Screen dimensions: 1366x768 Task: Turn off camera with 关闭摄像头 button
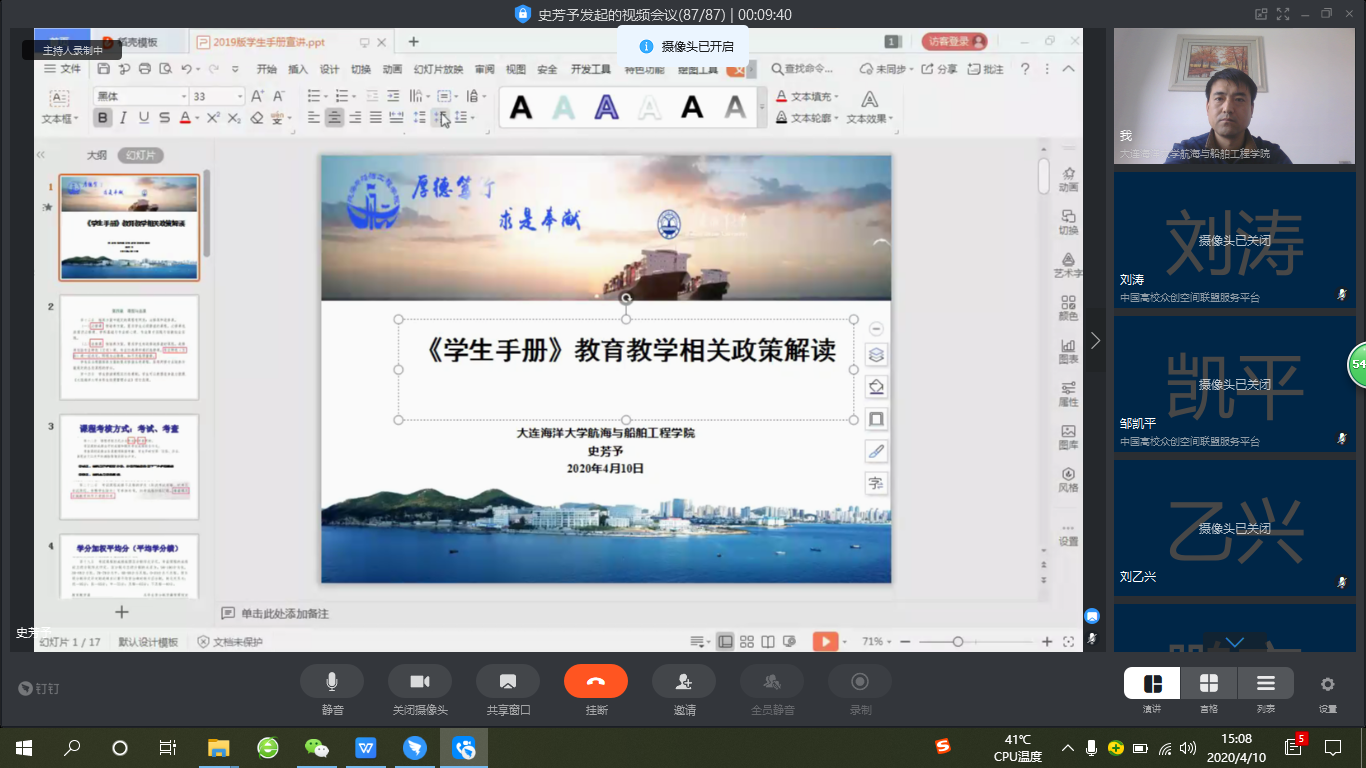pos(420,682)
